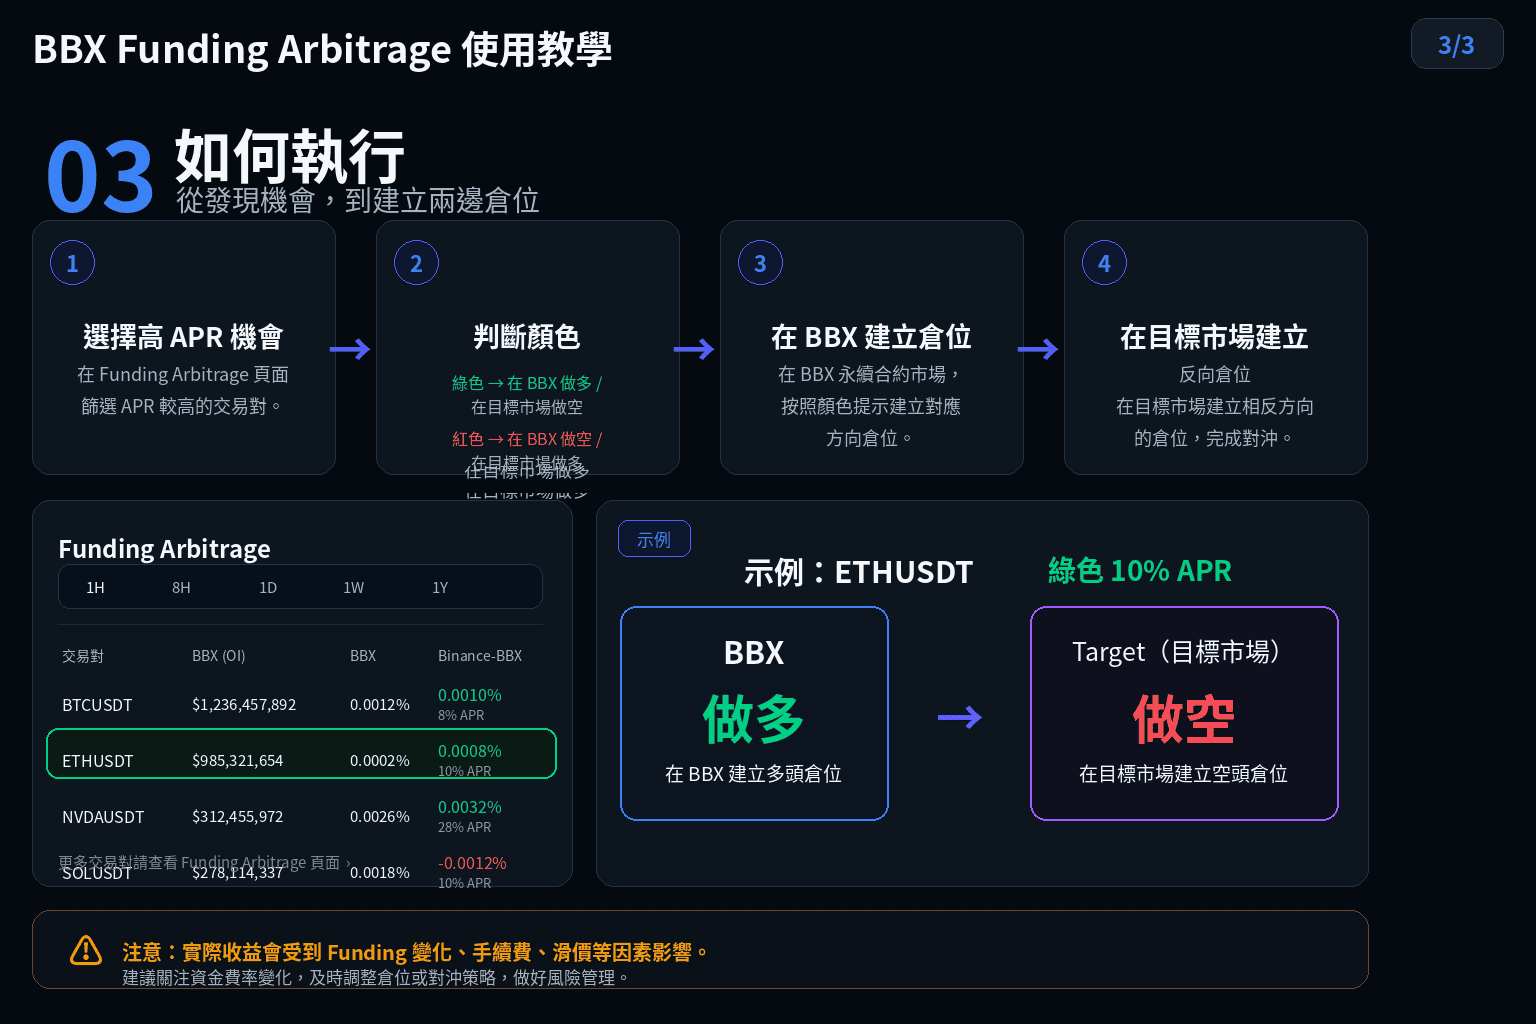Click the 0.0026% BBX rate for NVDAUSDT

click(380, 817)
